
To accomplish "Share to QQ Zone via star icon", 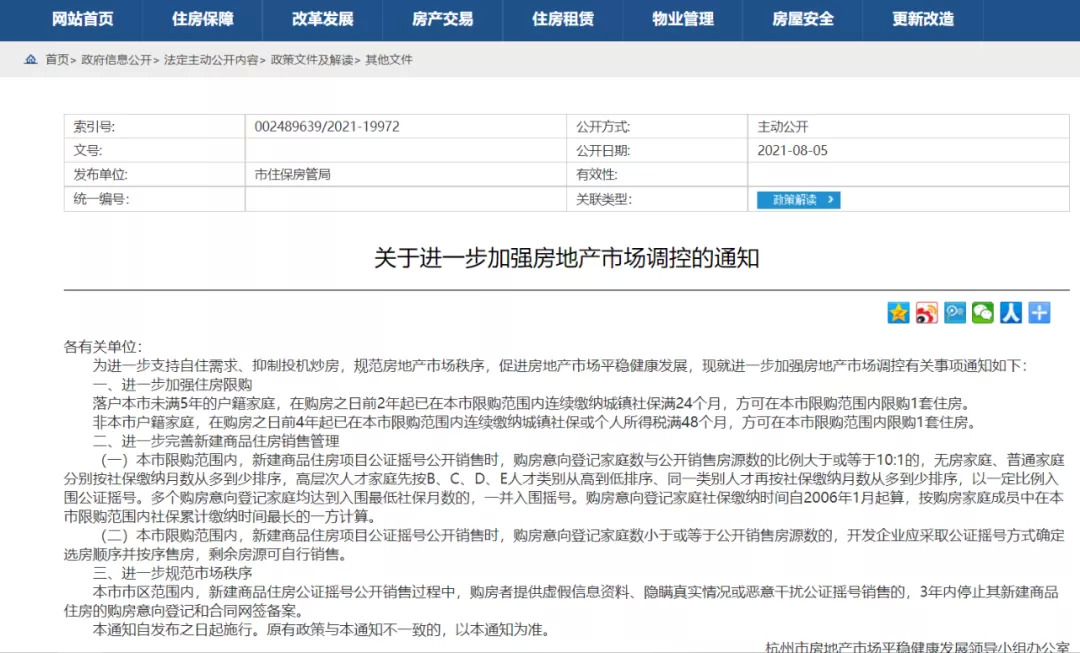I will pyautogui.click(x=898, y=313).
